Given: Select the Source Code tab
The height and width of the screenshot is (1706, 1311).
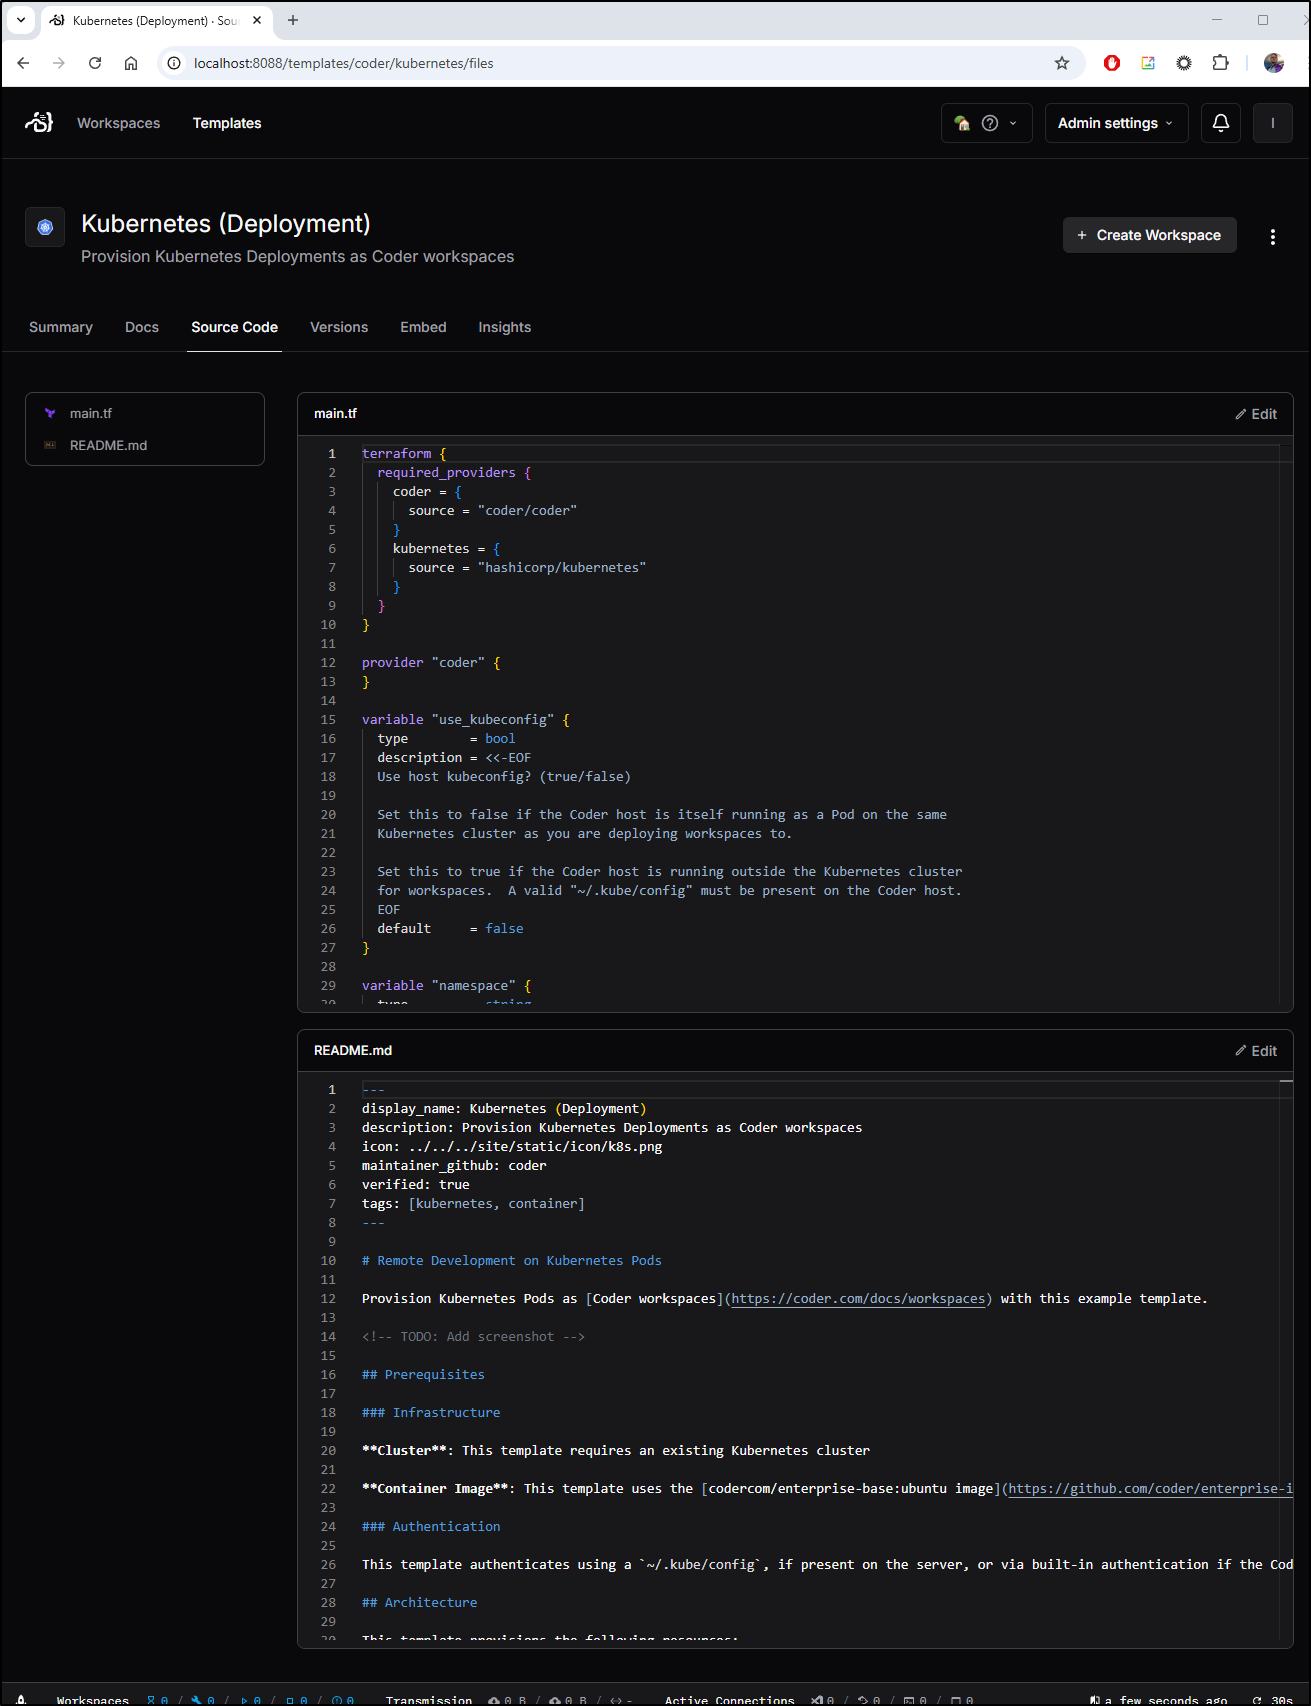Looking at the screenshot, I should [234, 327].
